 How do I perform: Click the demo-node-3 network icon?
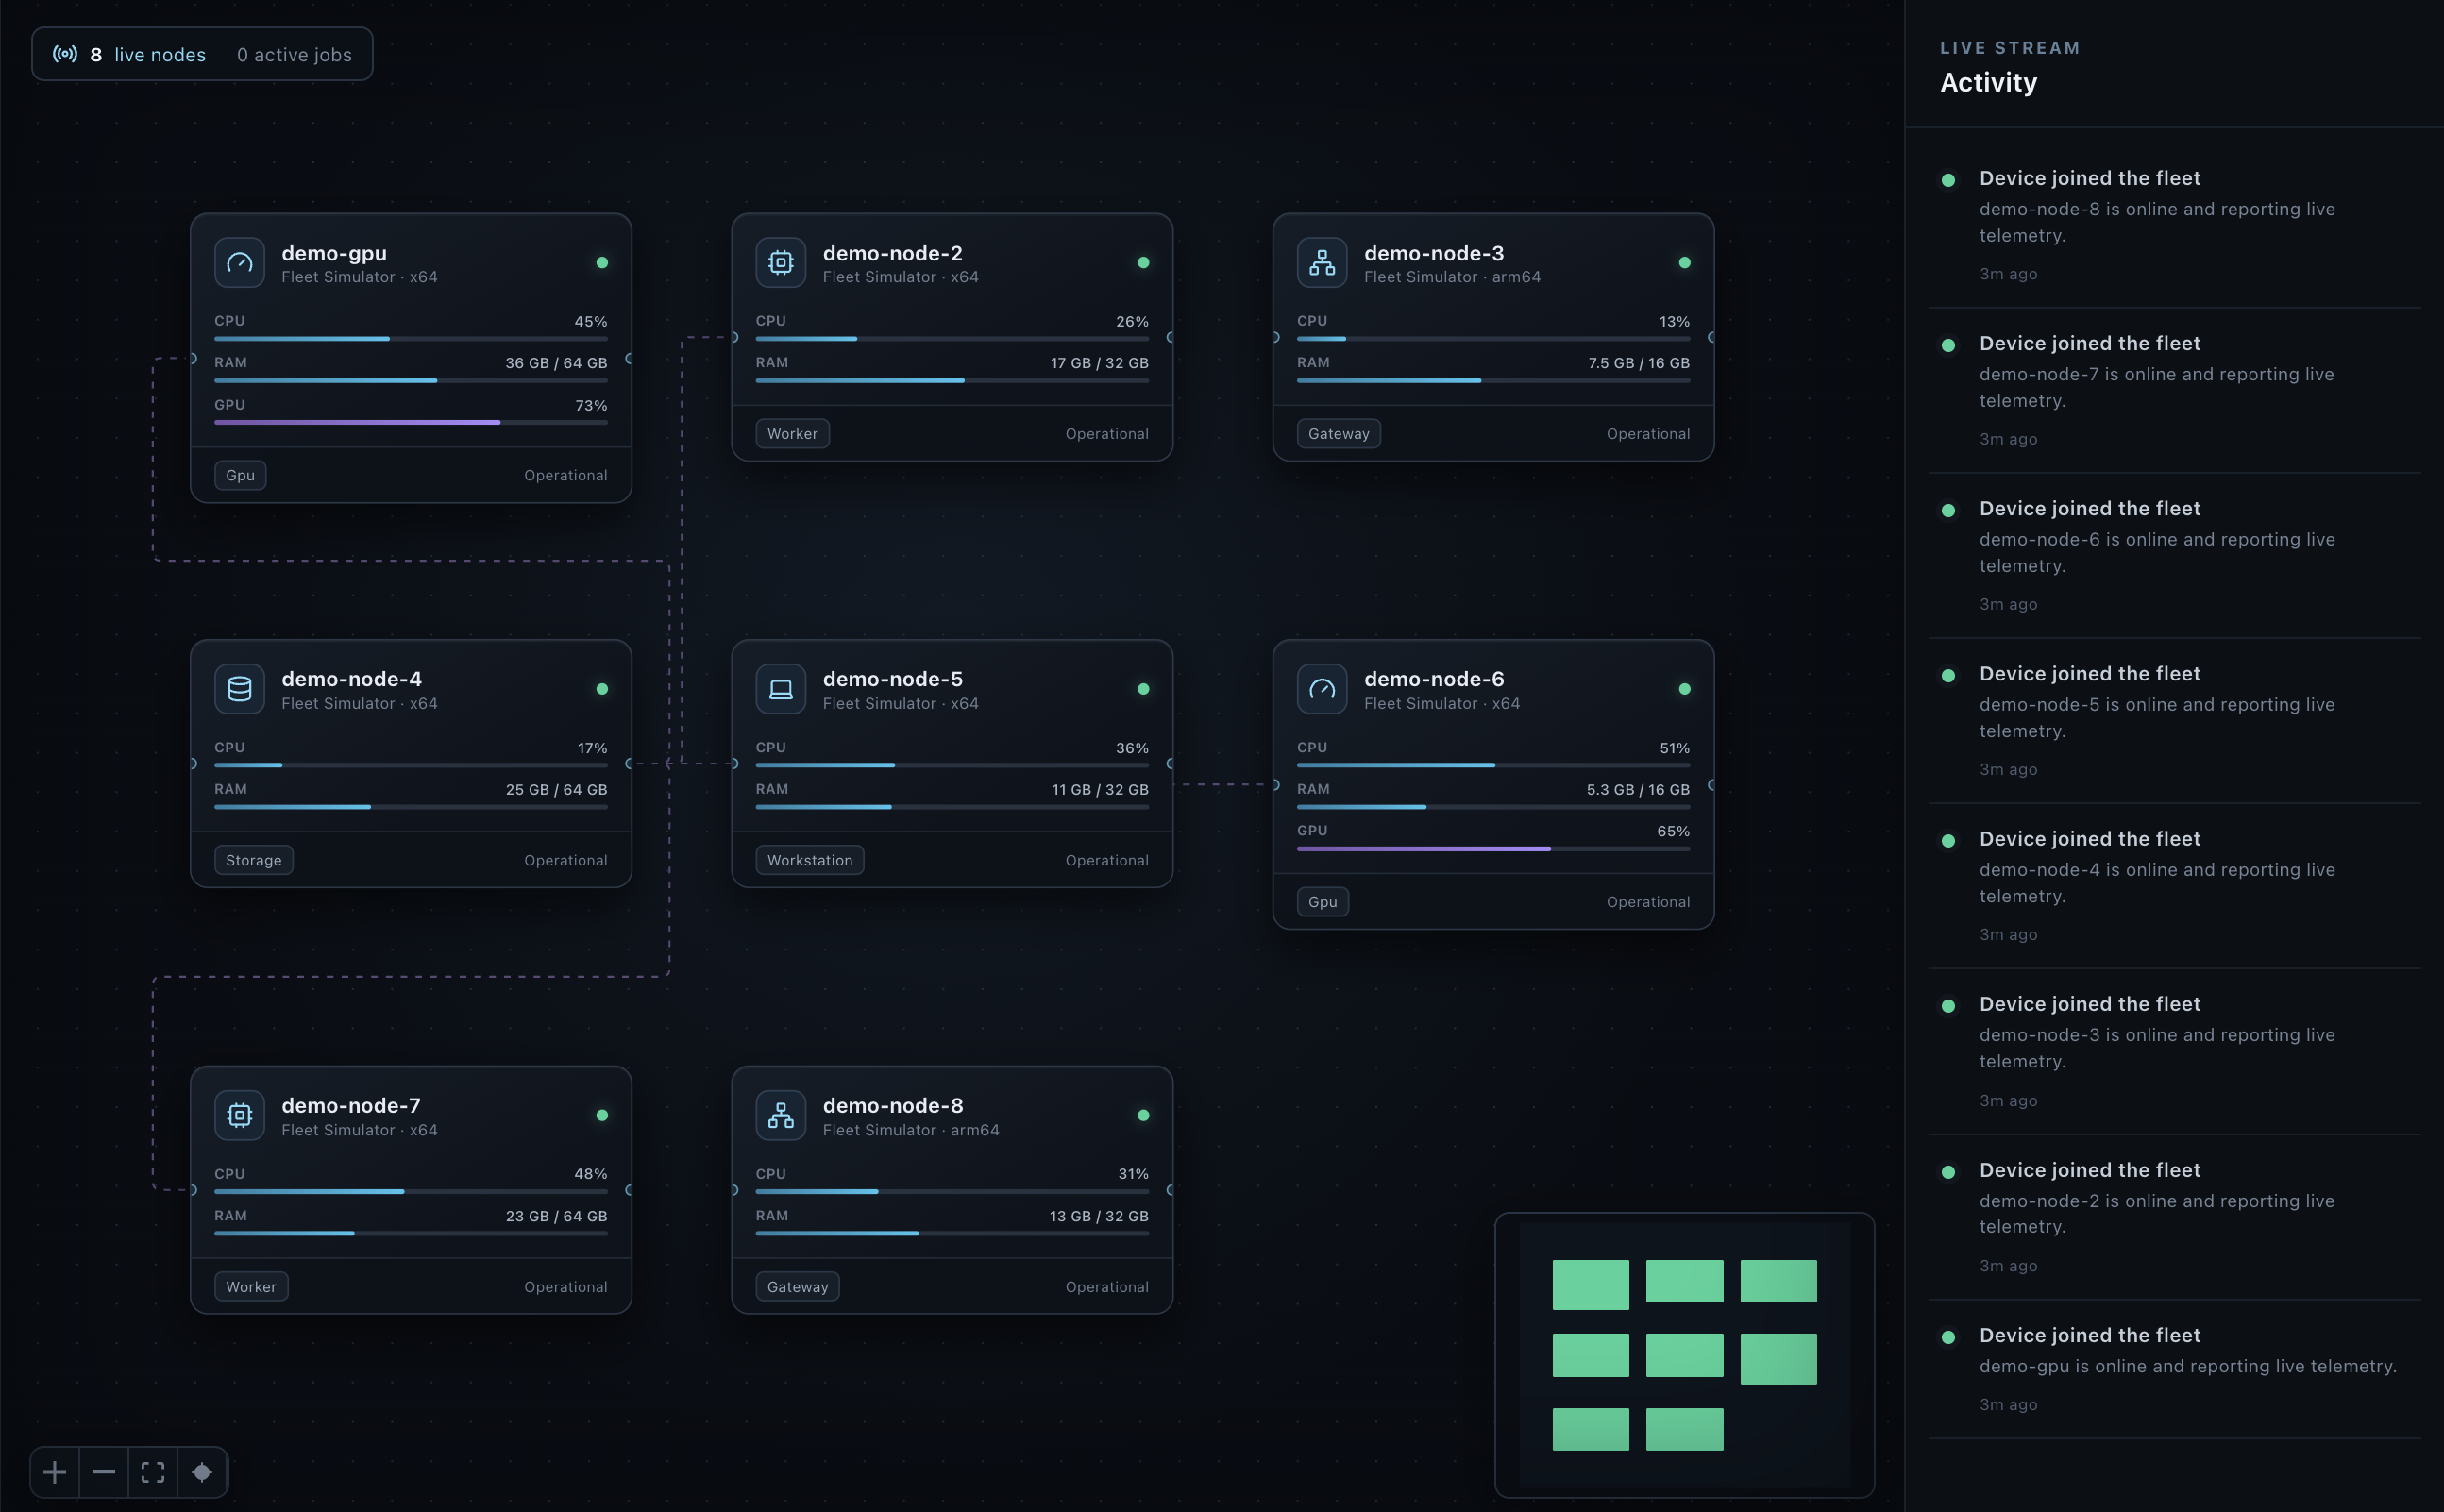click(1322, 263)
